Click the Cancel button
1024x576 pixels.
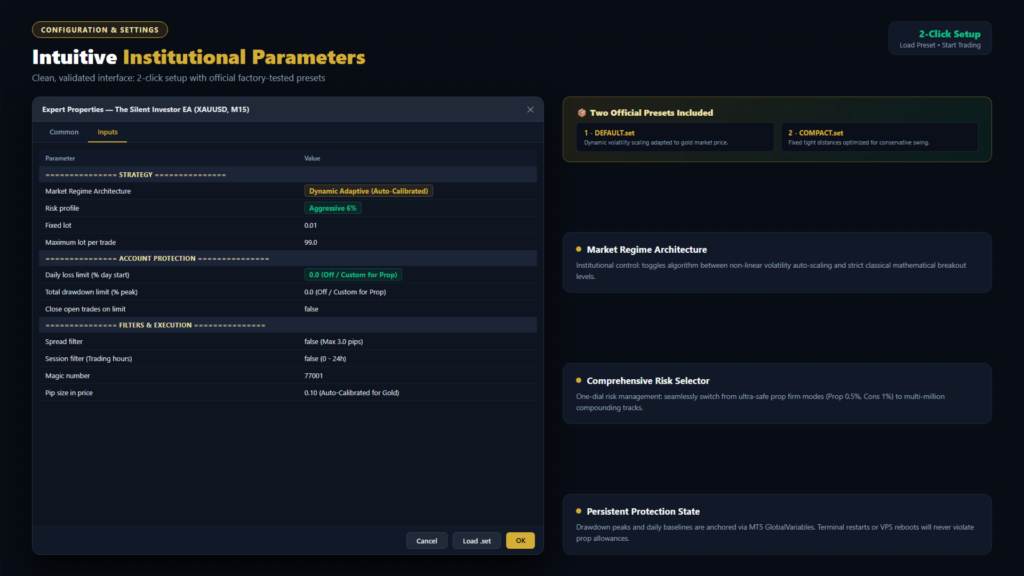[426, 541]
